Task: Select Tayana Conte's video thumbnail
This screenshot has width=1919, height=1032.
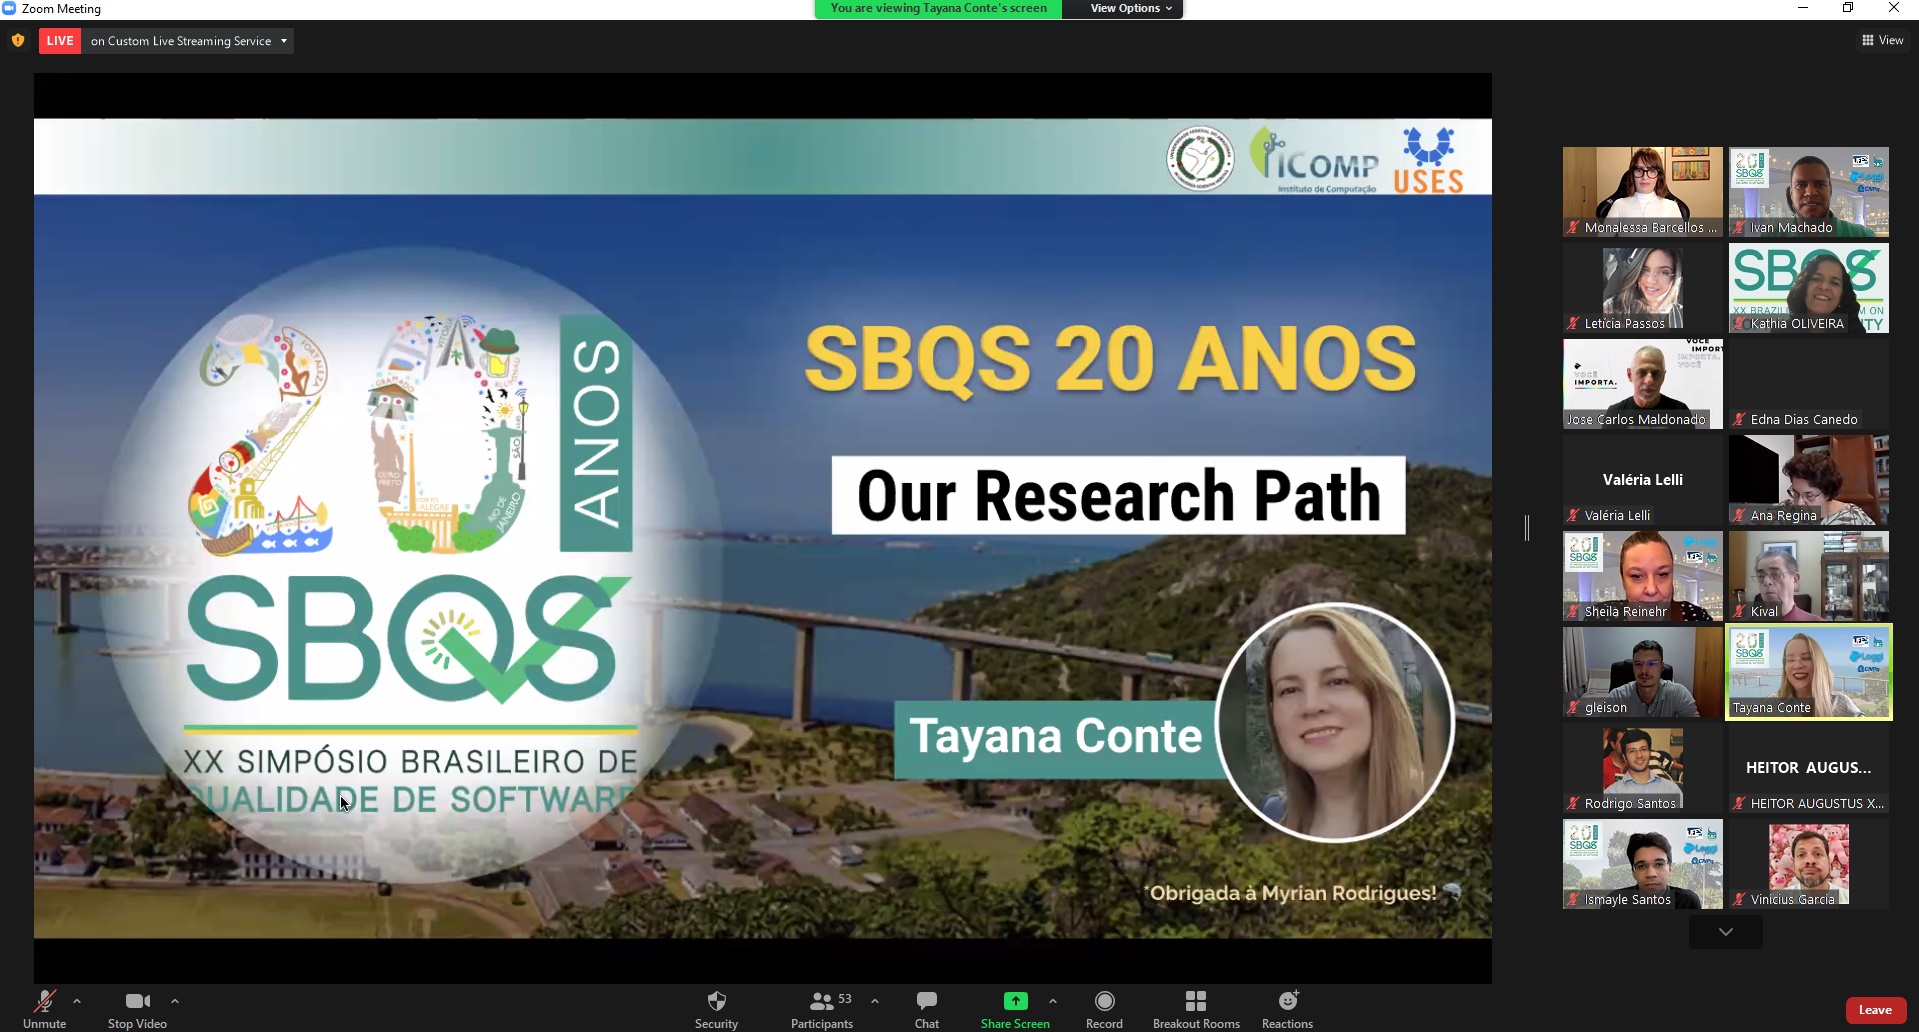Action: 1808,671
